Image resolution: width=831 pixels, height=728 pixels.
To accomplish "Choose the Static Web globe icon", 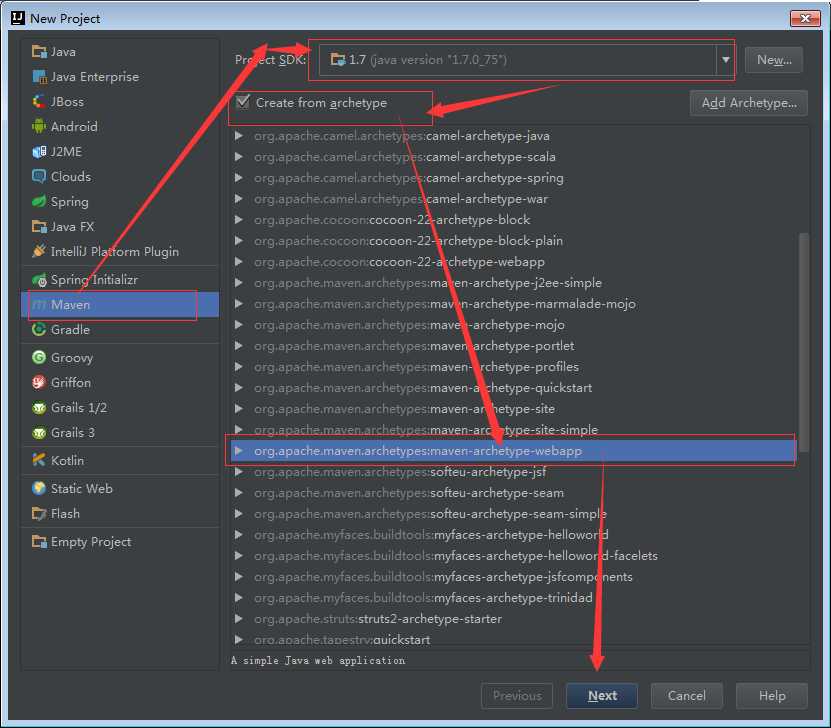I will click(39, 488).
